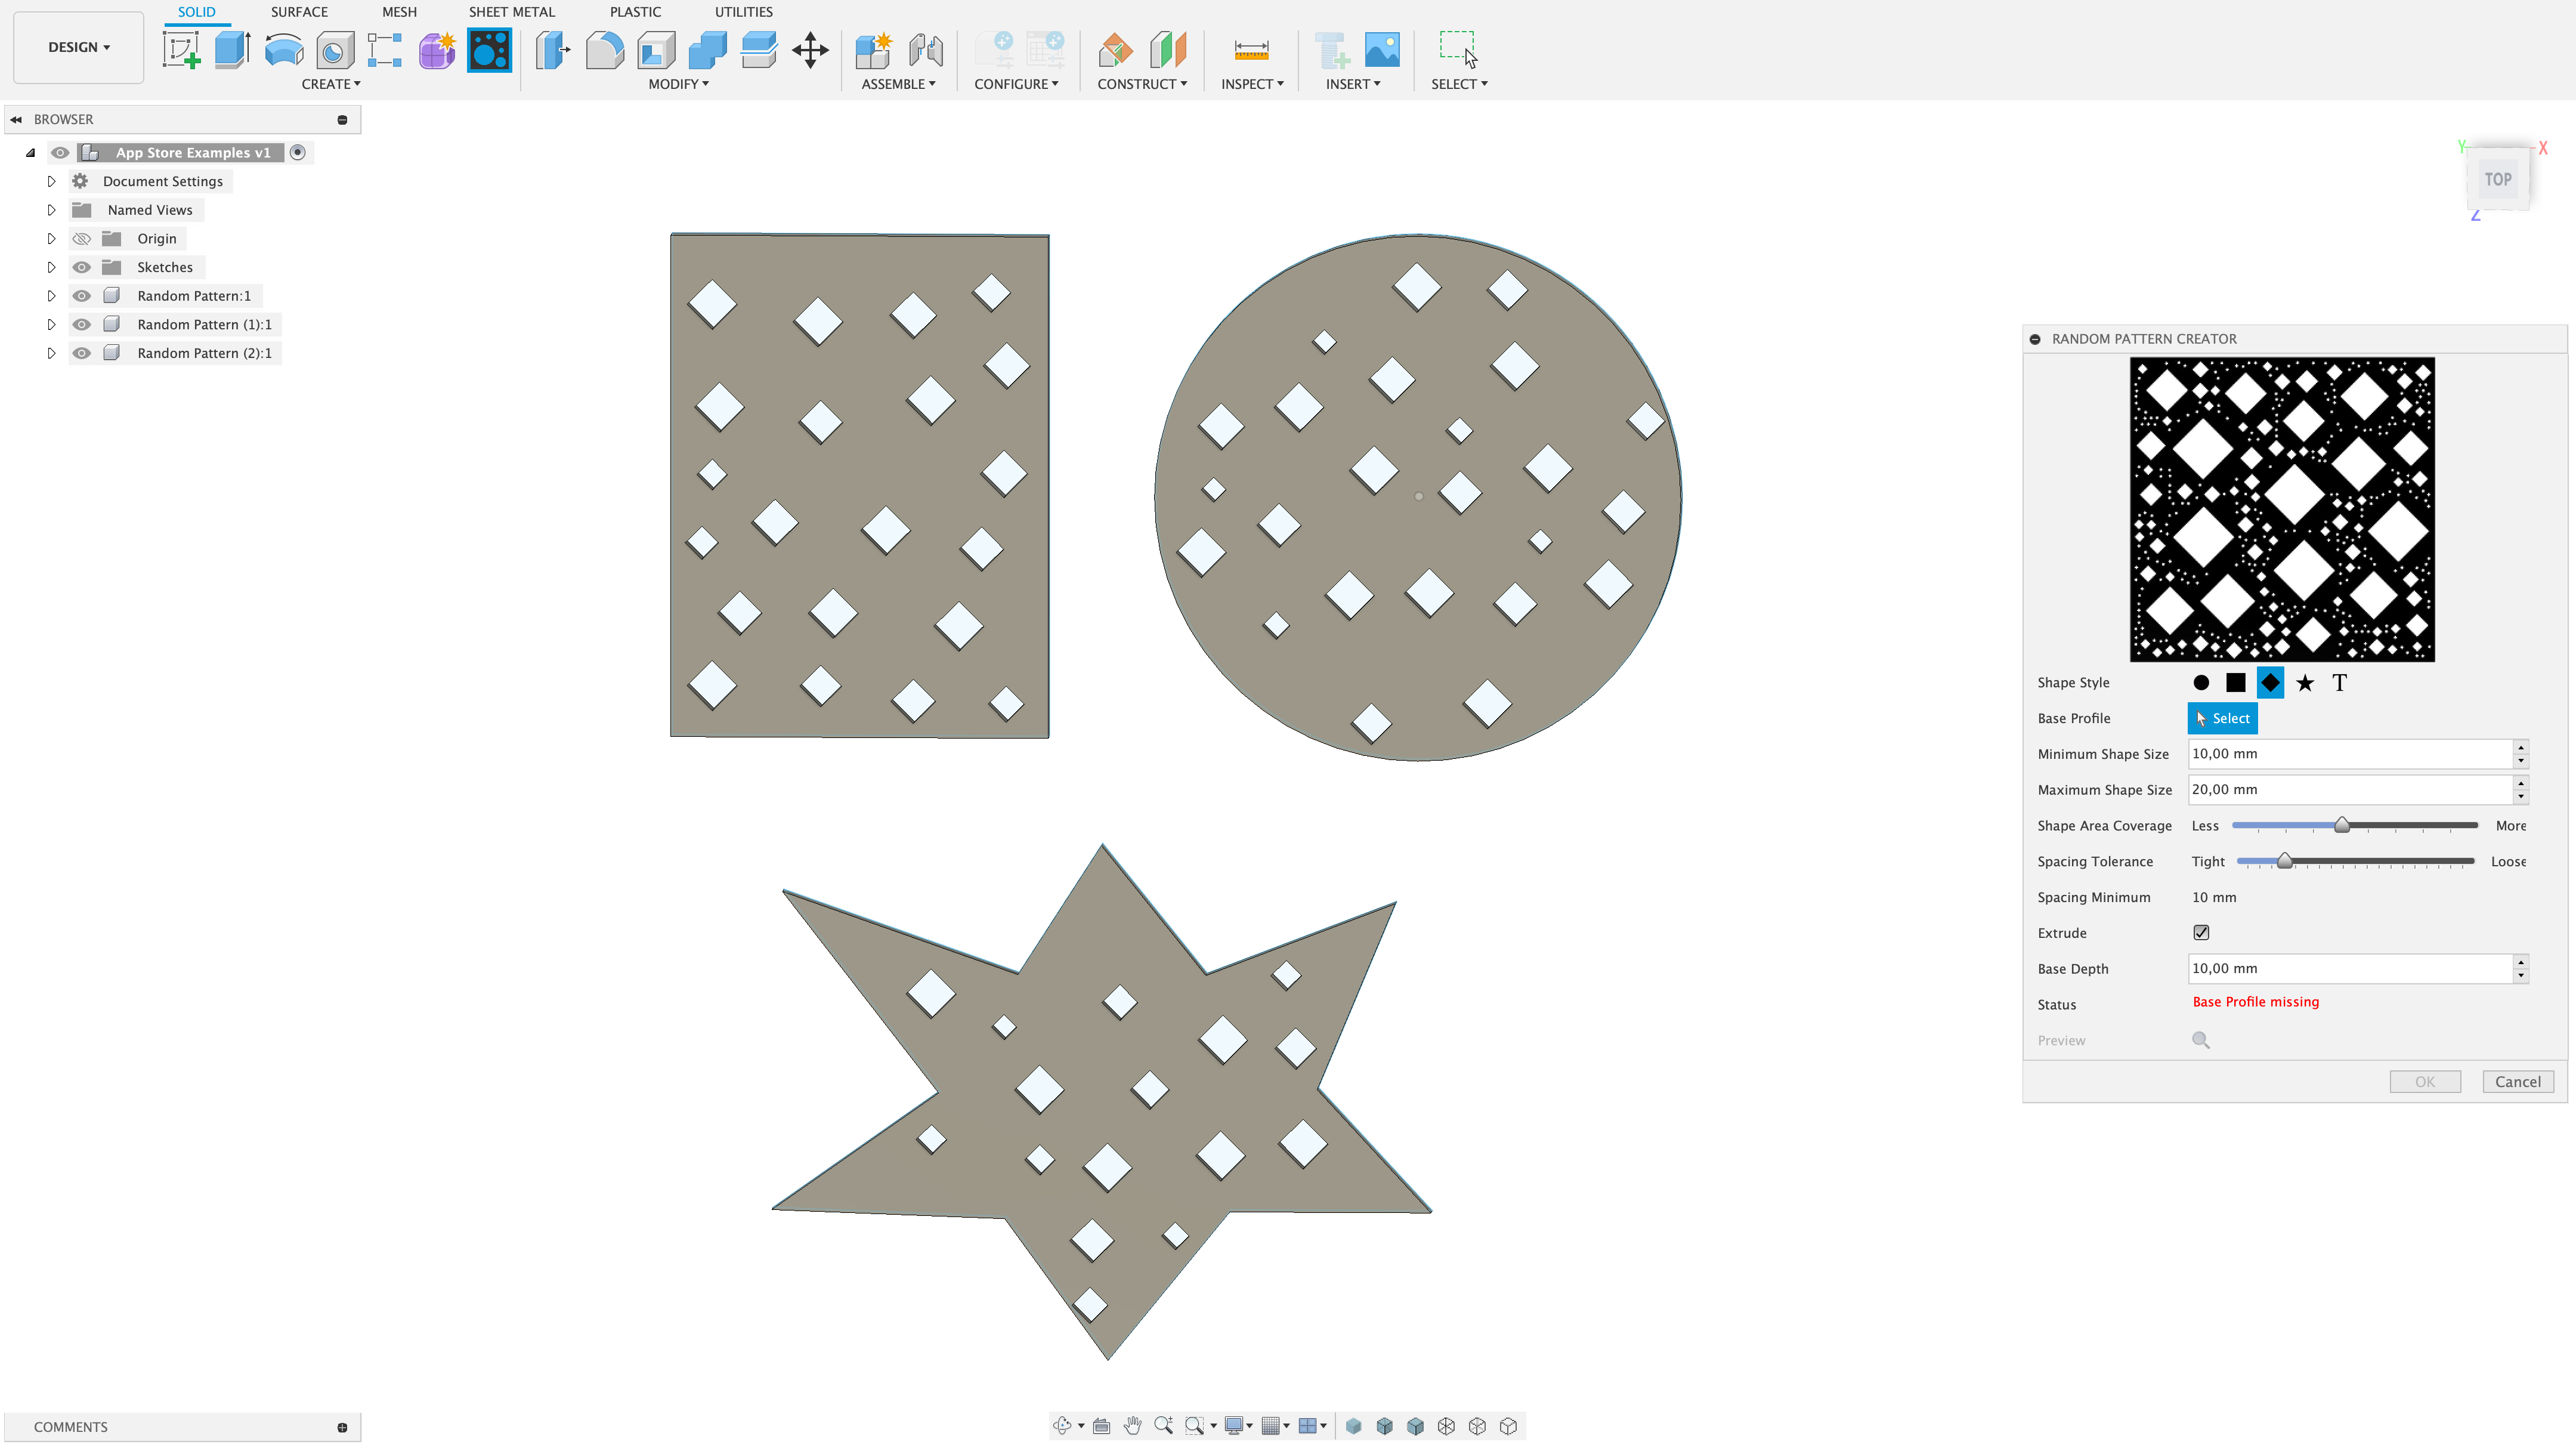Open the Random Pattern Creator toolbar icon
2576x1445 pixels.
coord(489,49)
